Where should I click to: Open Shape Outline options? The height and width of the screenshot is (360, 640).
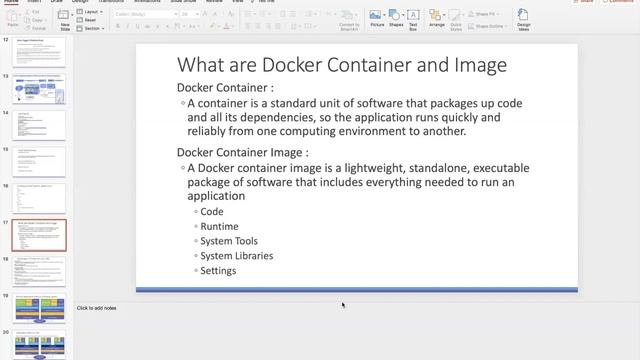point(487,27)
